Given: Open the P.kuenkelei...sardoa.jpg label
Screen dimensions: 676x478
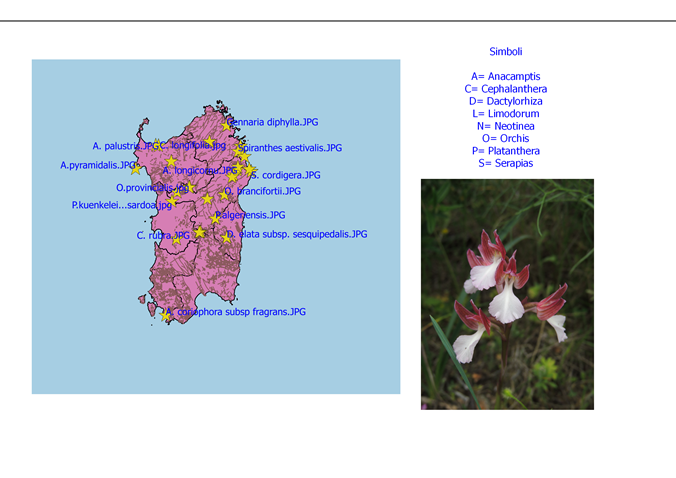Looking at the screenshot, I should point(121,205).
